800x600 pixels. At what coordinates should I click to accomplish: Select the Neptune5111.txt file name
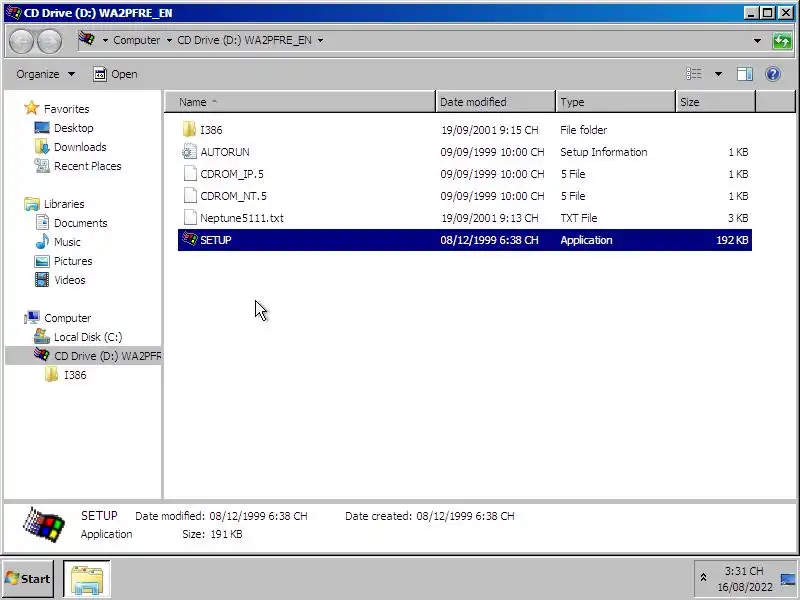(x=242, y=218)
